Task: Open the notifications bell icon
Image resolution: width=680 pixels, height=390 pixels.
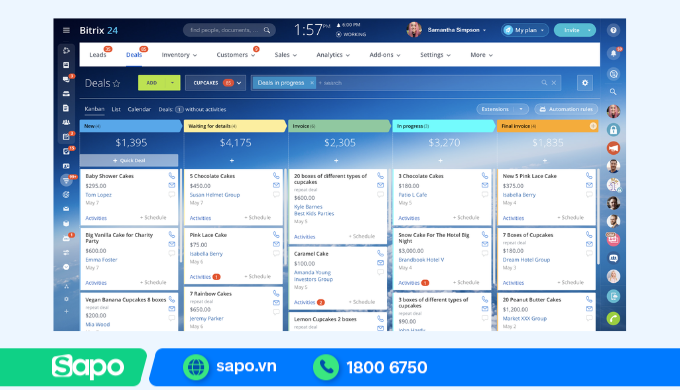Action: (x=613, y=54)
